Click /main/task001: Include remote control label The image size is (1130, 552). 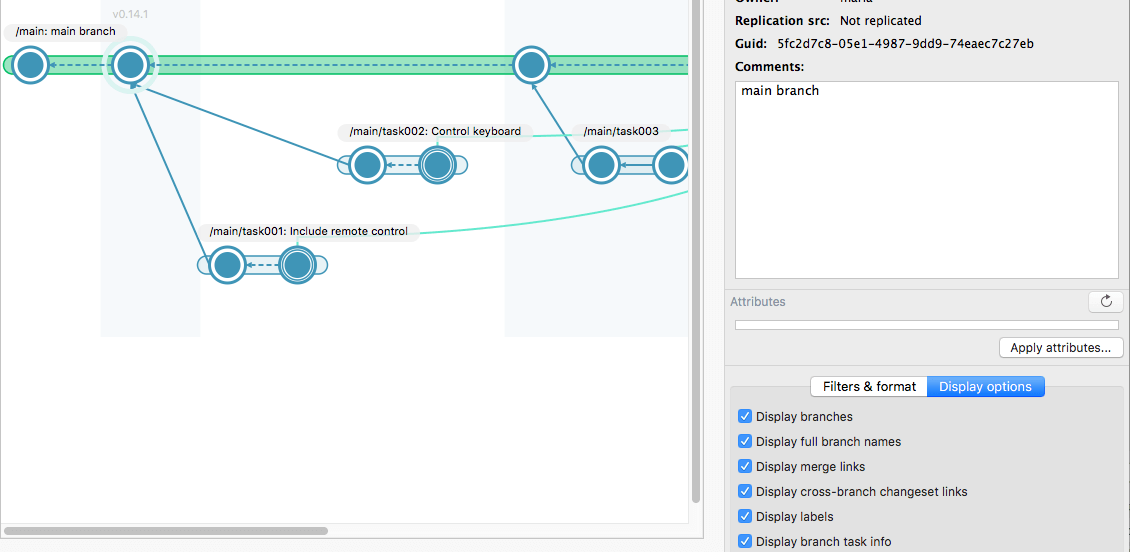[x=308, y=231]
